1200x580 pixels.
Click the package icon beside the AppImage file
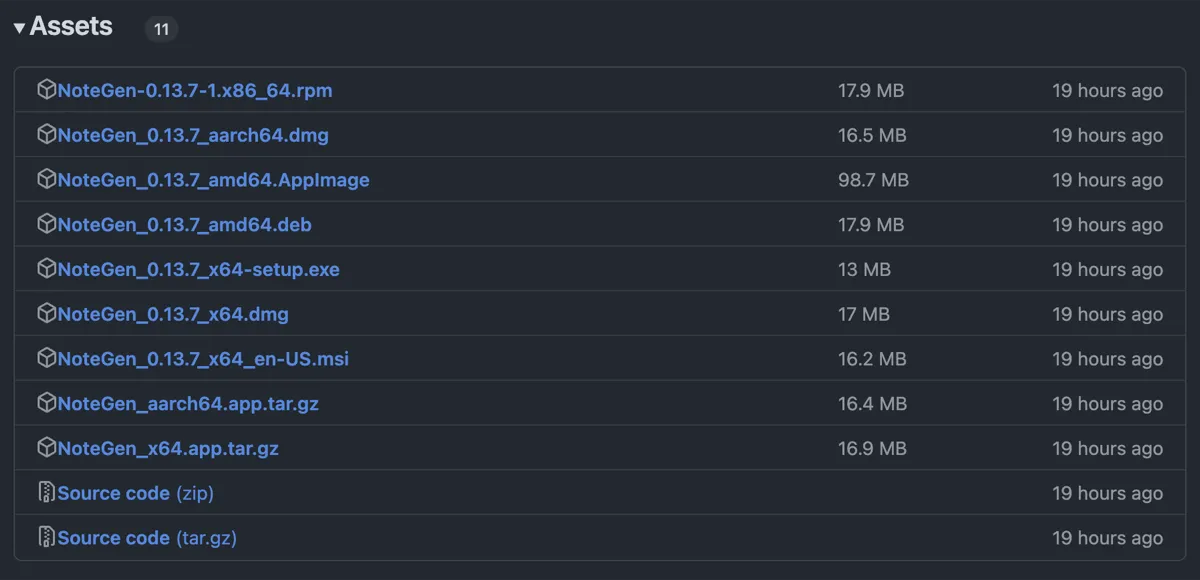point(46,180)
